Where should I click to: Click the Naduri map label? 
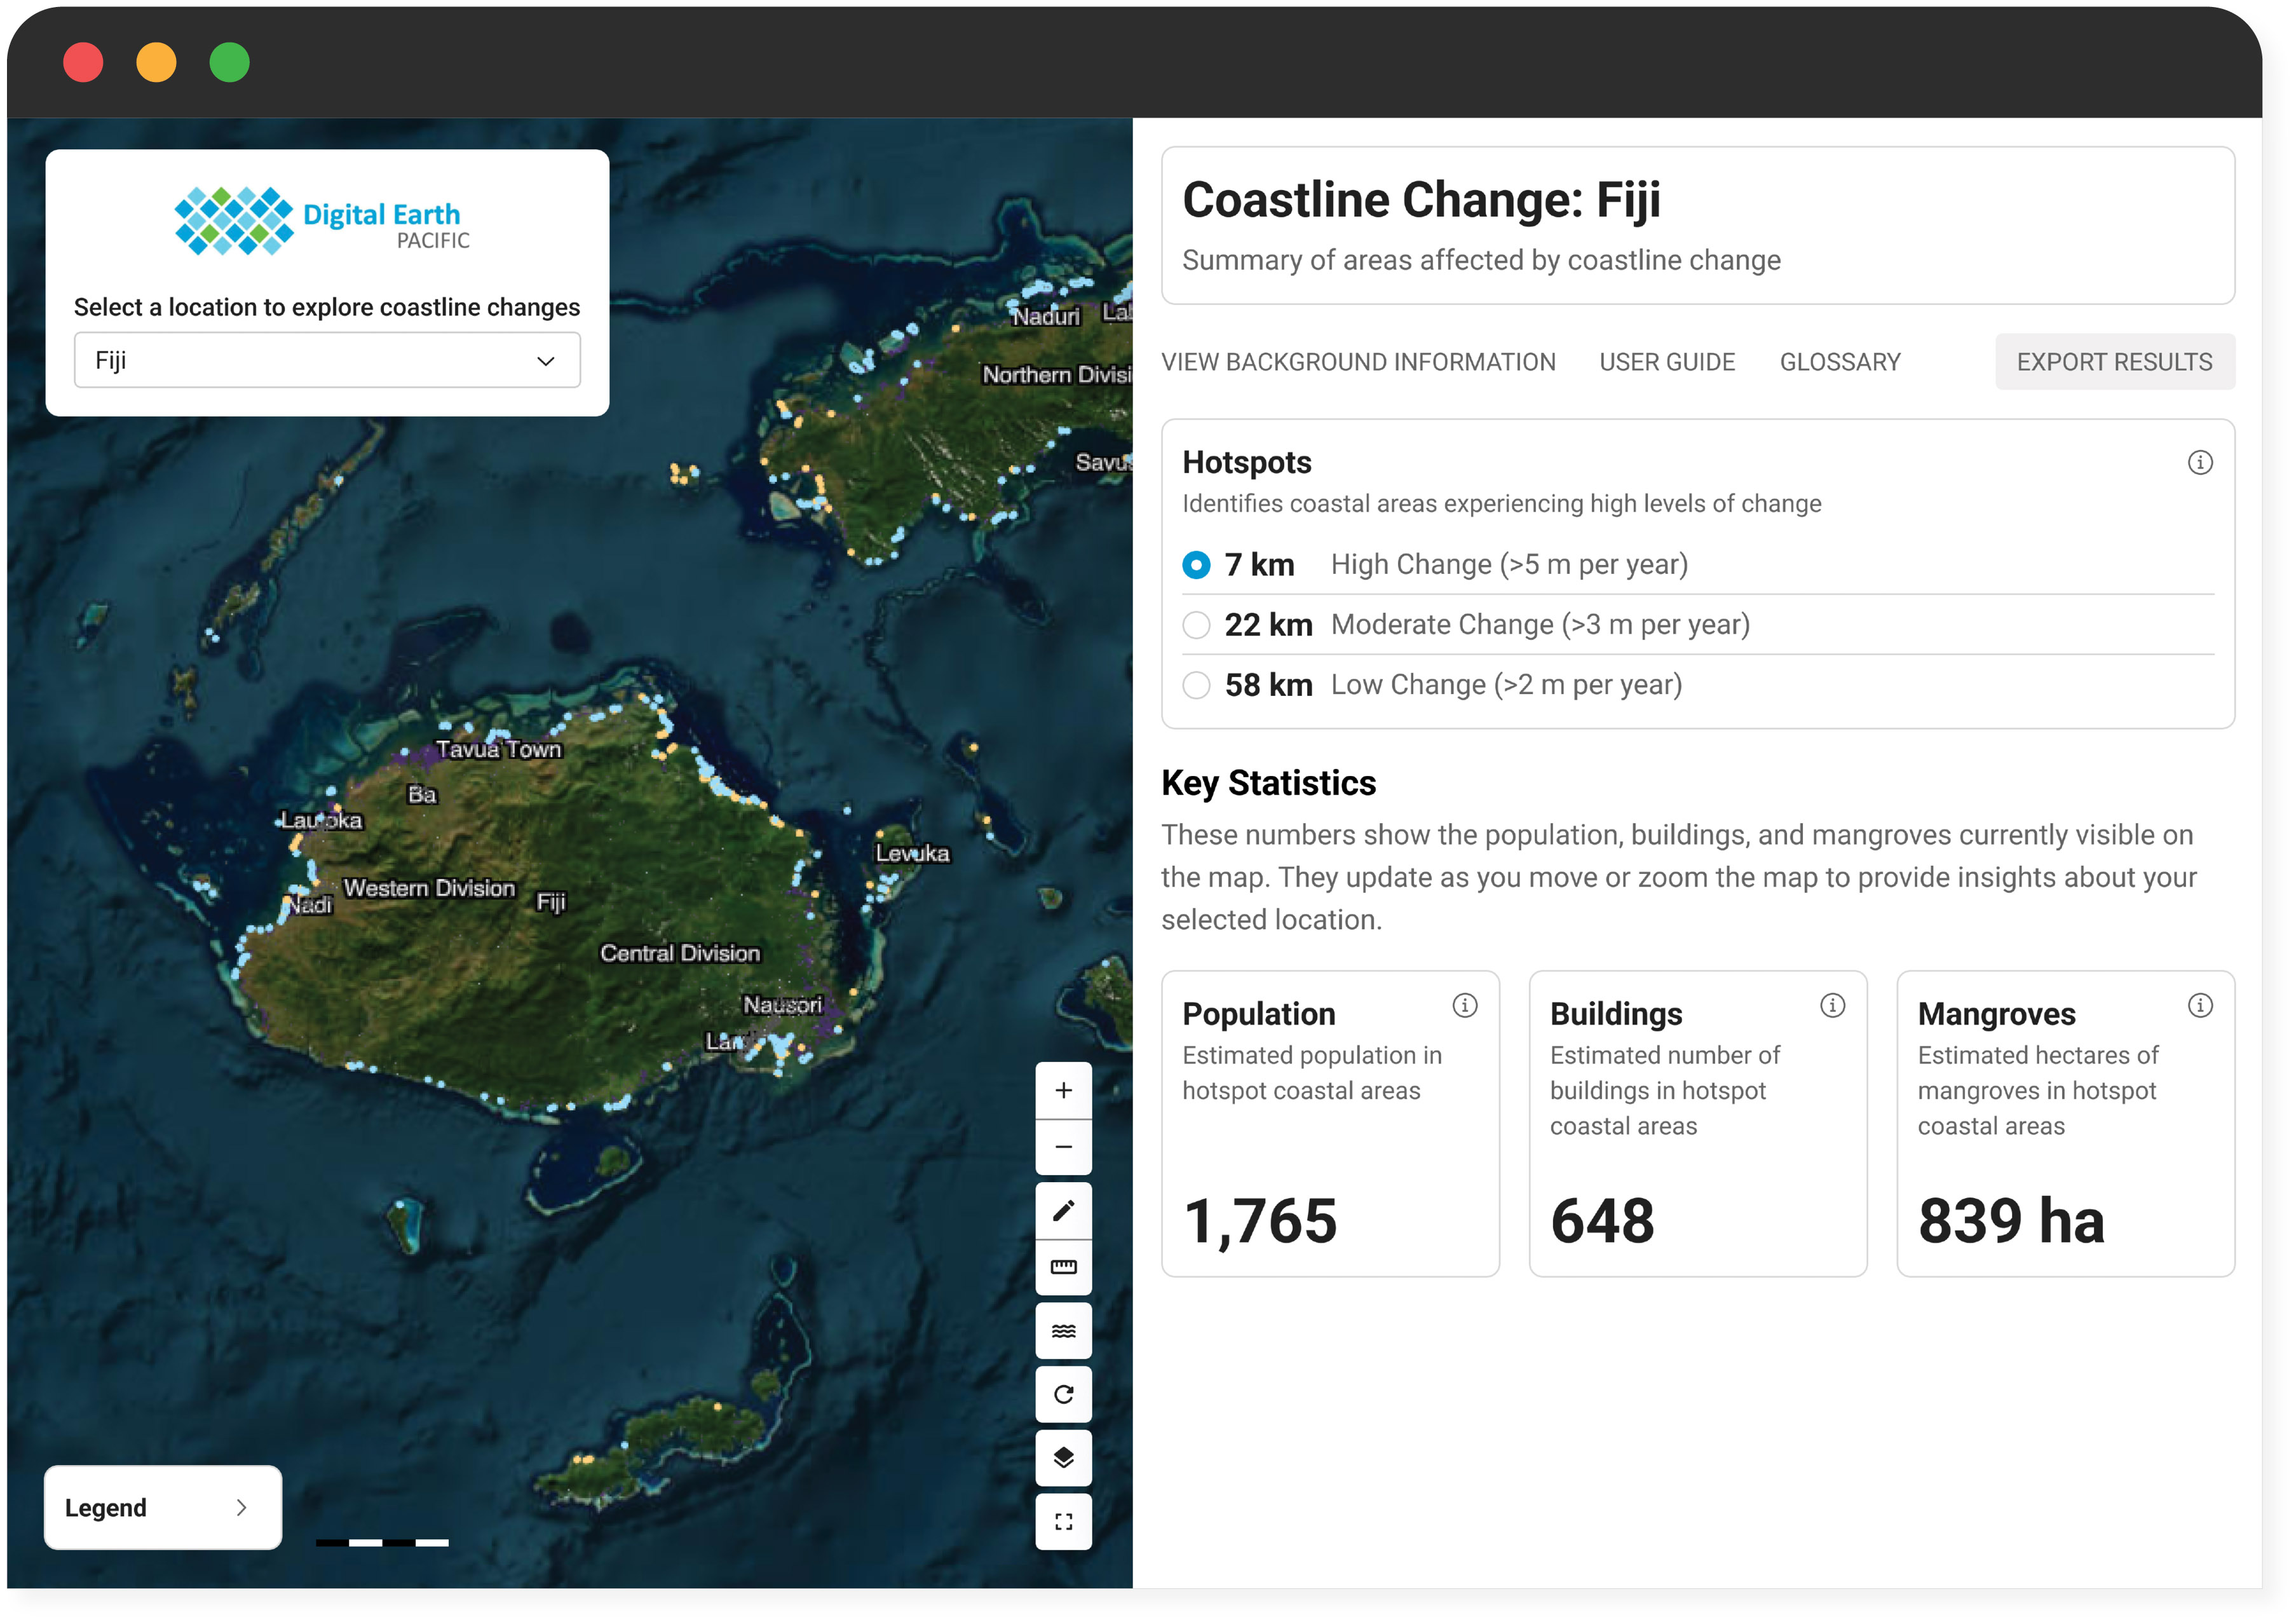pos(1046,317)
